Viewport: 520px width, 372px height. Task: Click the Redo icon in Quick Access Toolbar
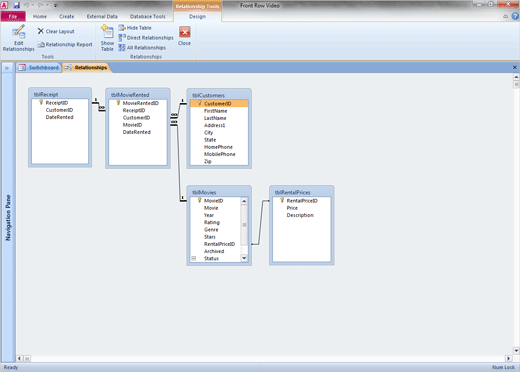41,5
